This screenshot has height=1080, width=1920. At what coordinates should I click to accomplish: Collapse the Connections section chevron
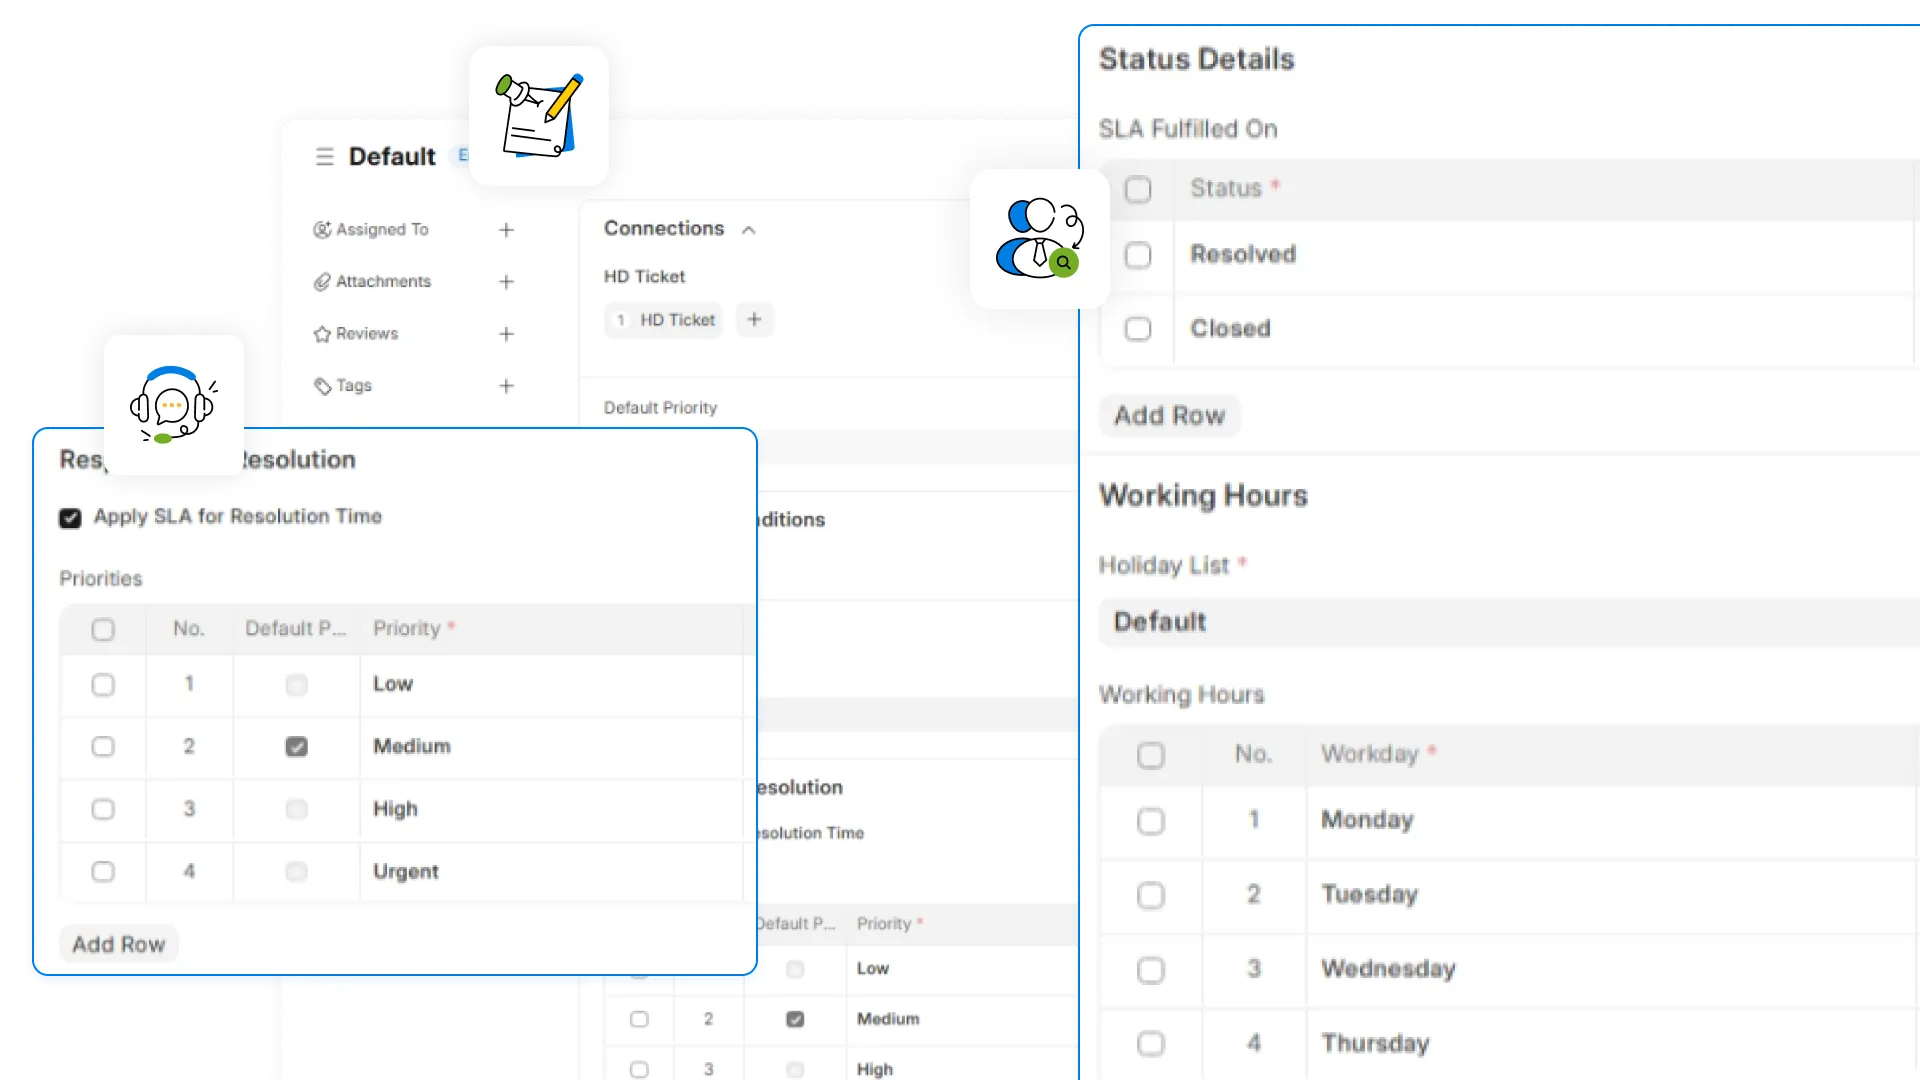pos(748,230)
